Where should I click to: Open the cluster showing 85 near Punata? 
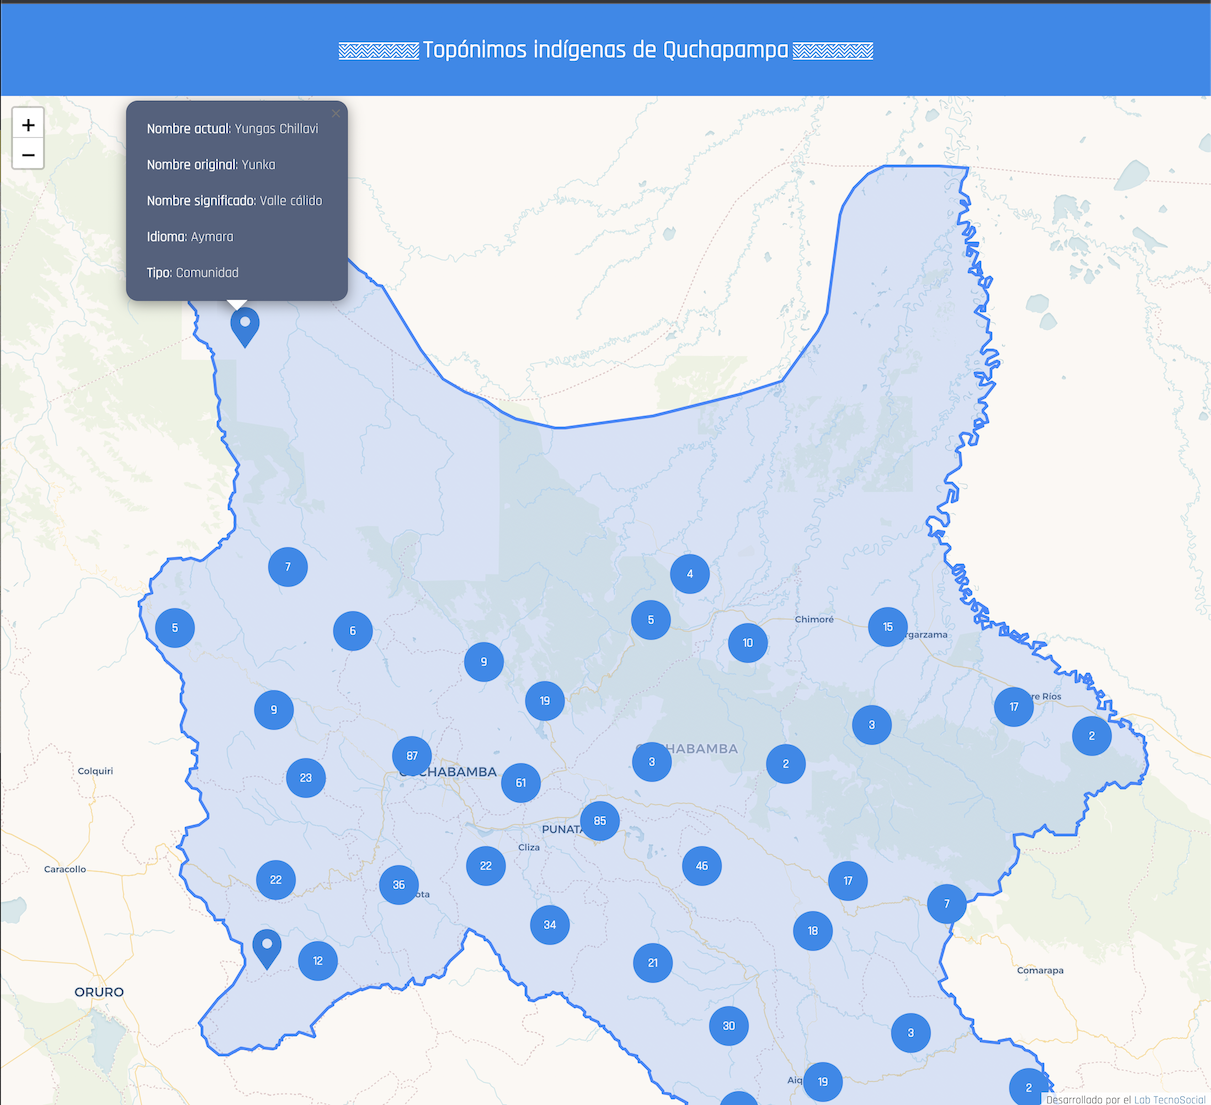tap(599, 820)
